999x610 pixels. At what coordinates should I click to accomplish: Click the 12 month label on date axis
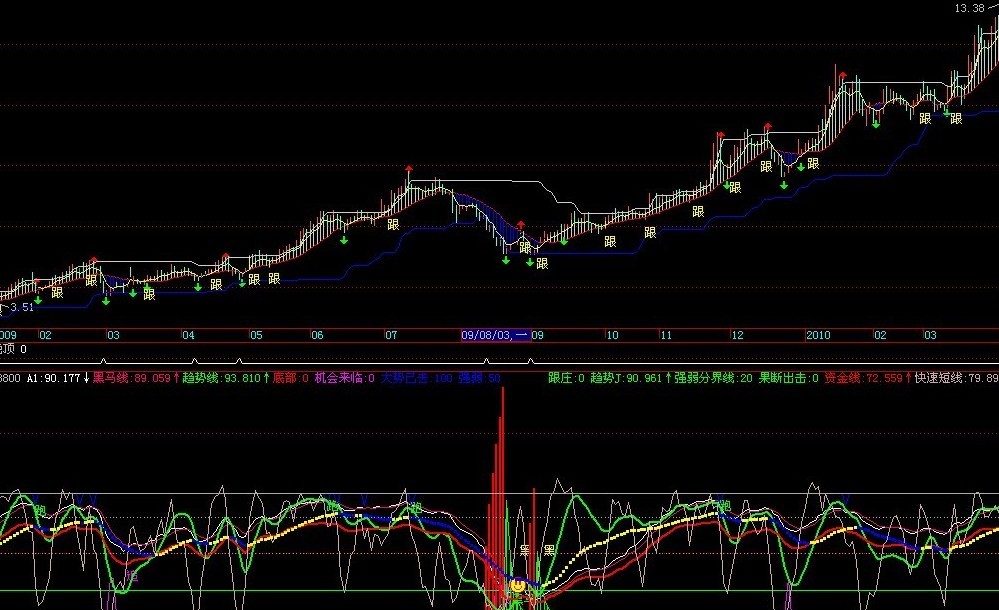(x=737, y=335)
